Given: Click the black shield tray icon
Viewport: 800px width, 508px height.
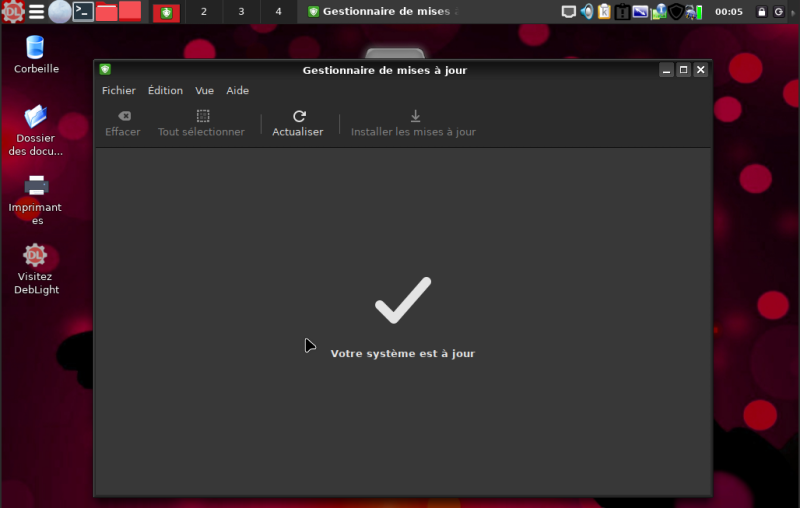Looking at the screenshot, I should [x=676, y=12].
